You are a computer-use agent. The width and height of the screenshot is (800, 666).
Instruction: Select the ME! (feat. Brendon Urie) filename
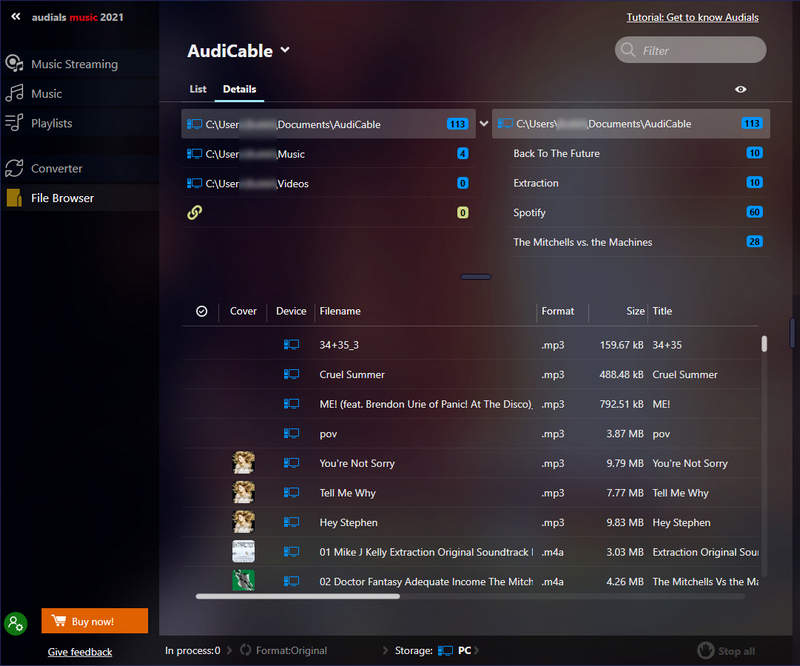click(x=426, y=404)
